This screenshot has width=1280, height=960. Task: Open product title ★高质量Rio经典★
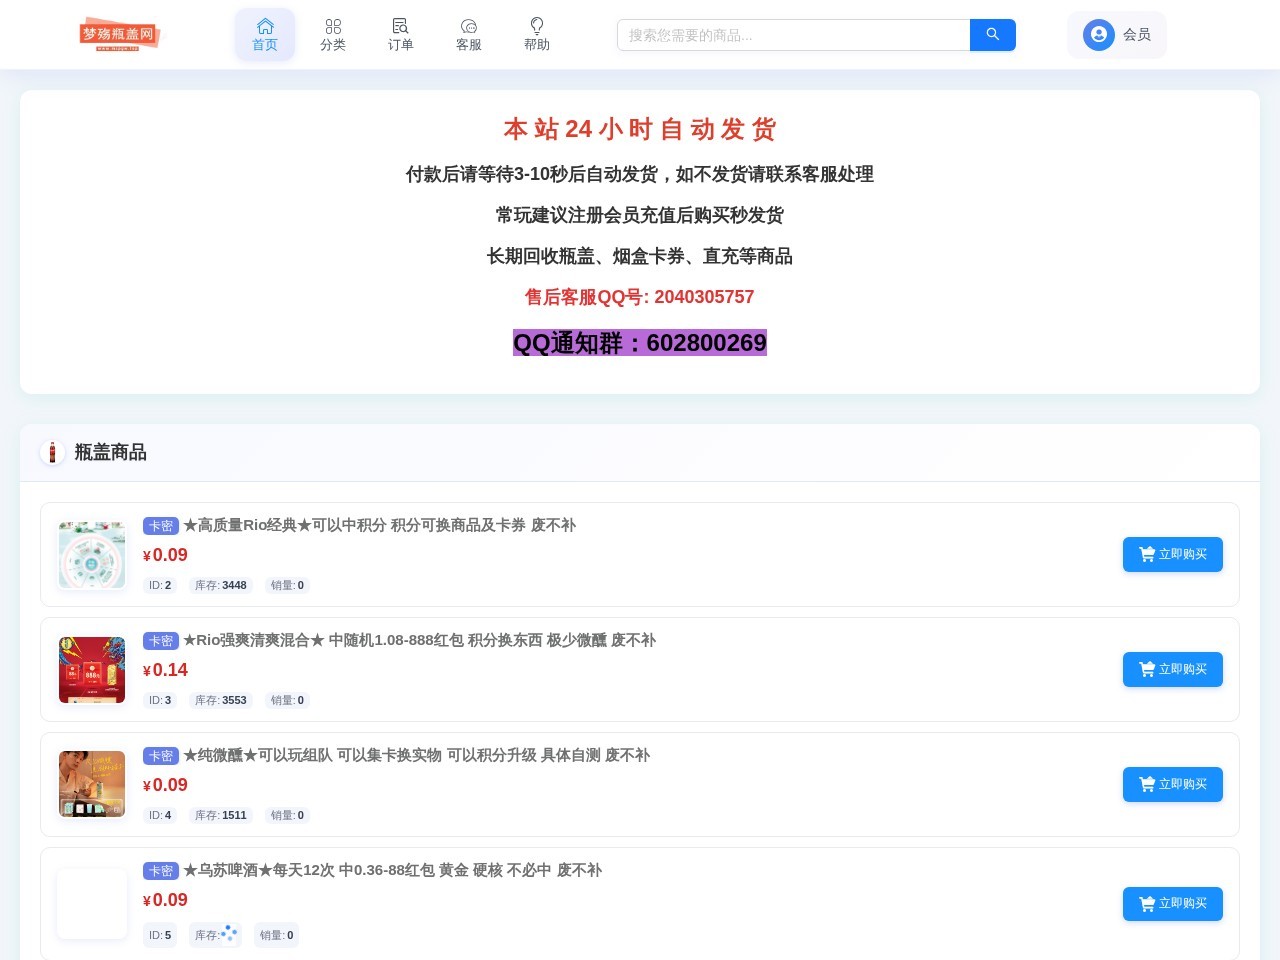(x=380, y=525)
